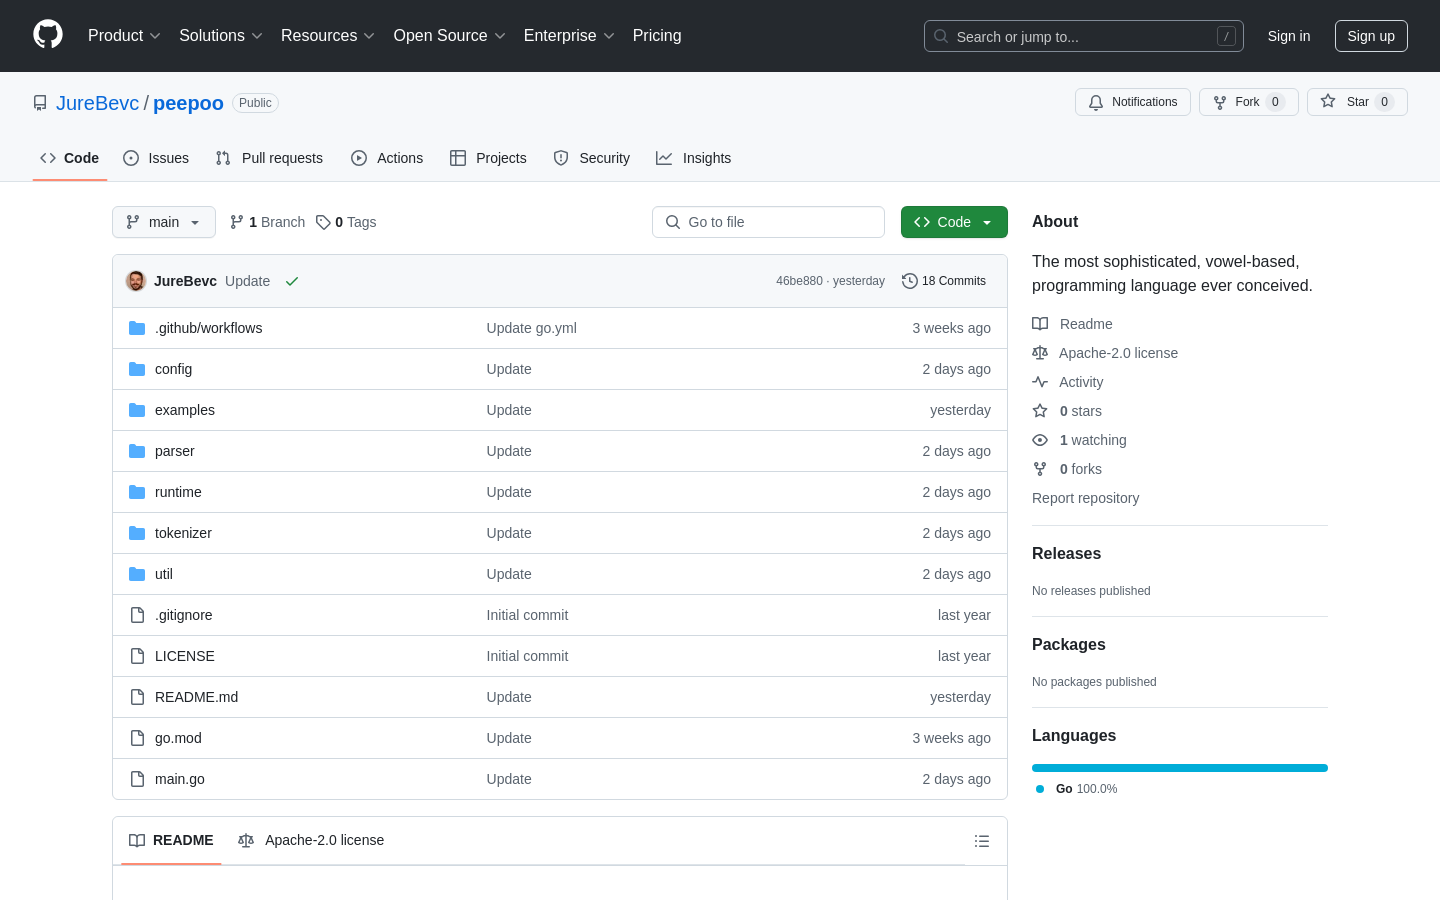Expand the Solutions menu
Viewport: 1440px width, 900px height.
point(221,36)
